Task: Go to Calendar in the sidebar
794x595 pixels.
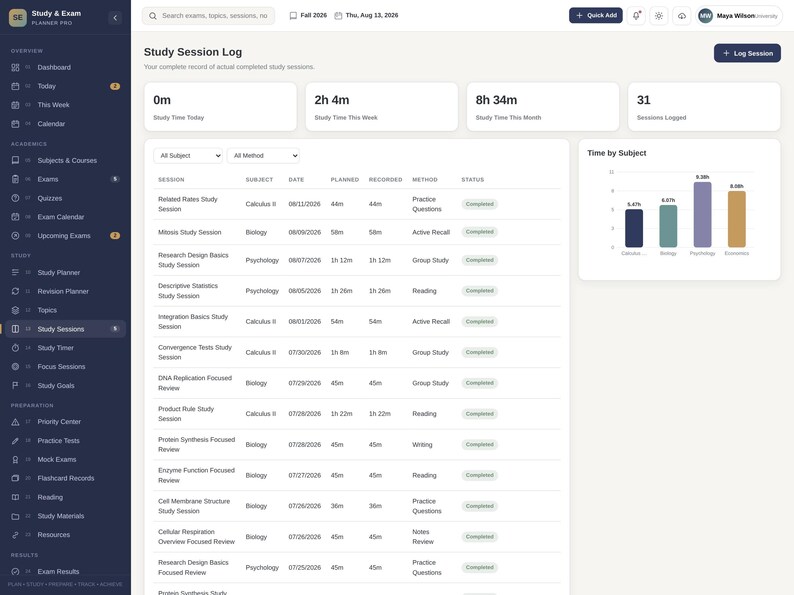Action: [x=65, y=124]
